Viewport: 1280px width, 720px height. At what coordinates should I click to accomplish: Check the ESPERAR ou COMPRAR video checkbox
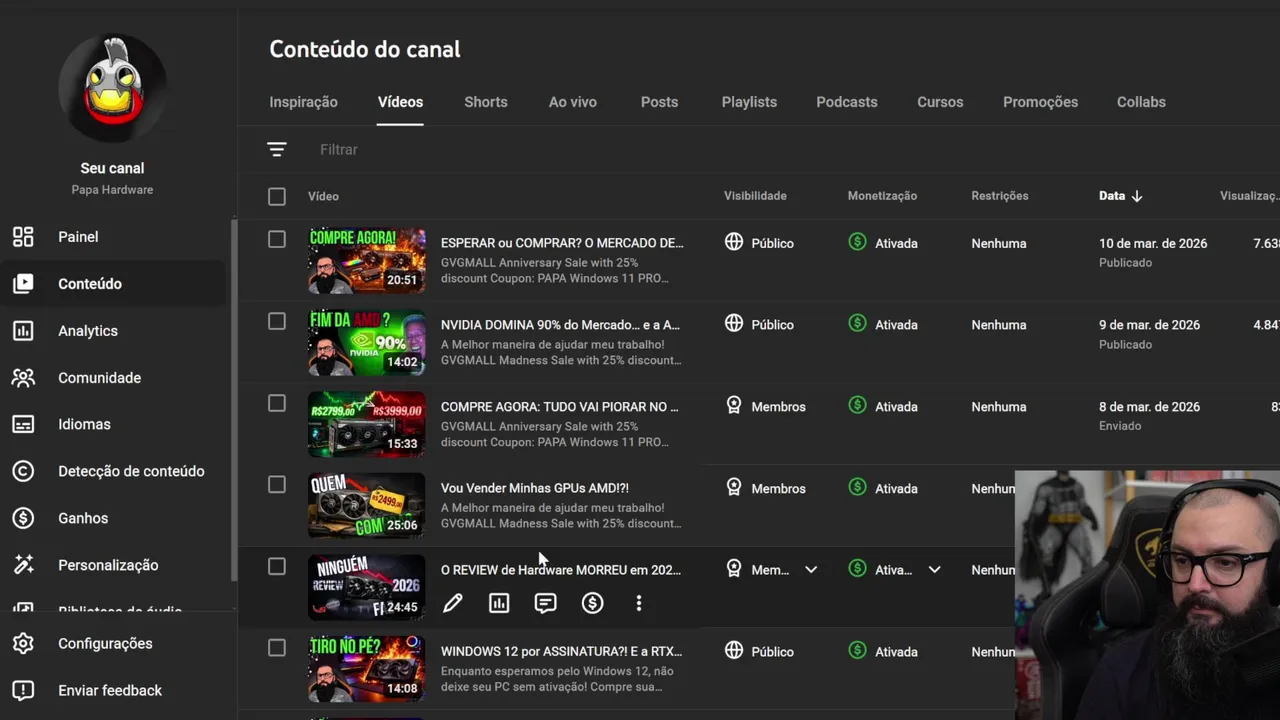tap(277, 240)
